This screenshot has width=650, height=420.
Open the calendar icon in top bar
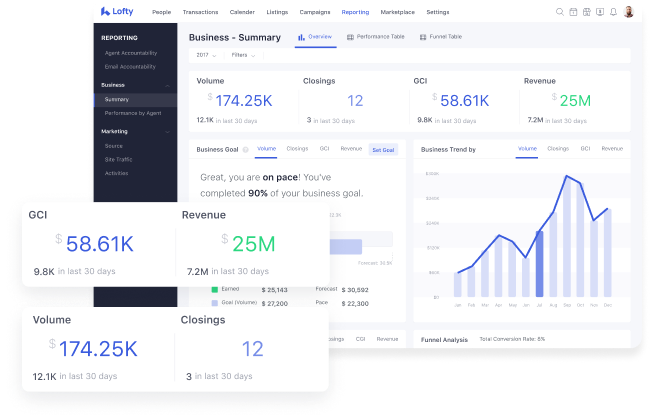coord(573,12)
